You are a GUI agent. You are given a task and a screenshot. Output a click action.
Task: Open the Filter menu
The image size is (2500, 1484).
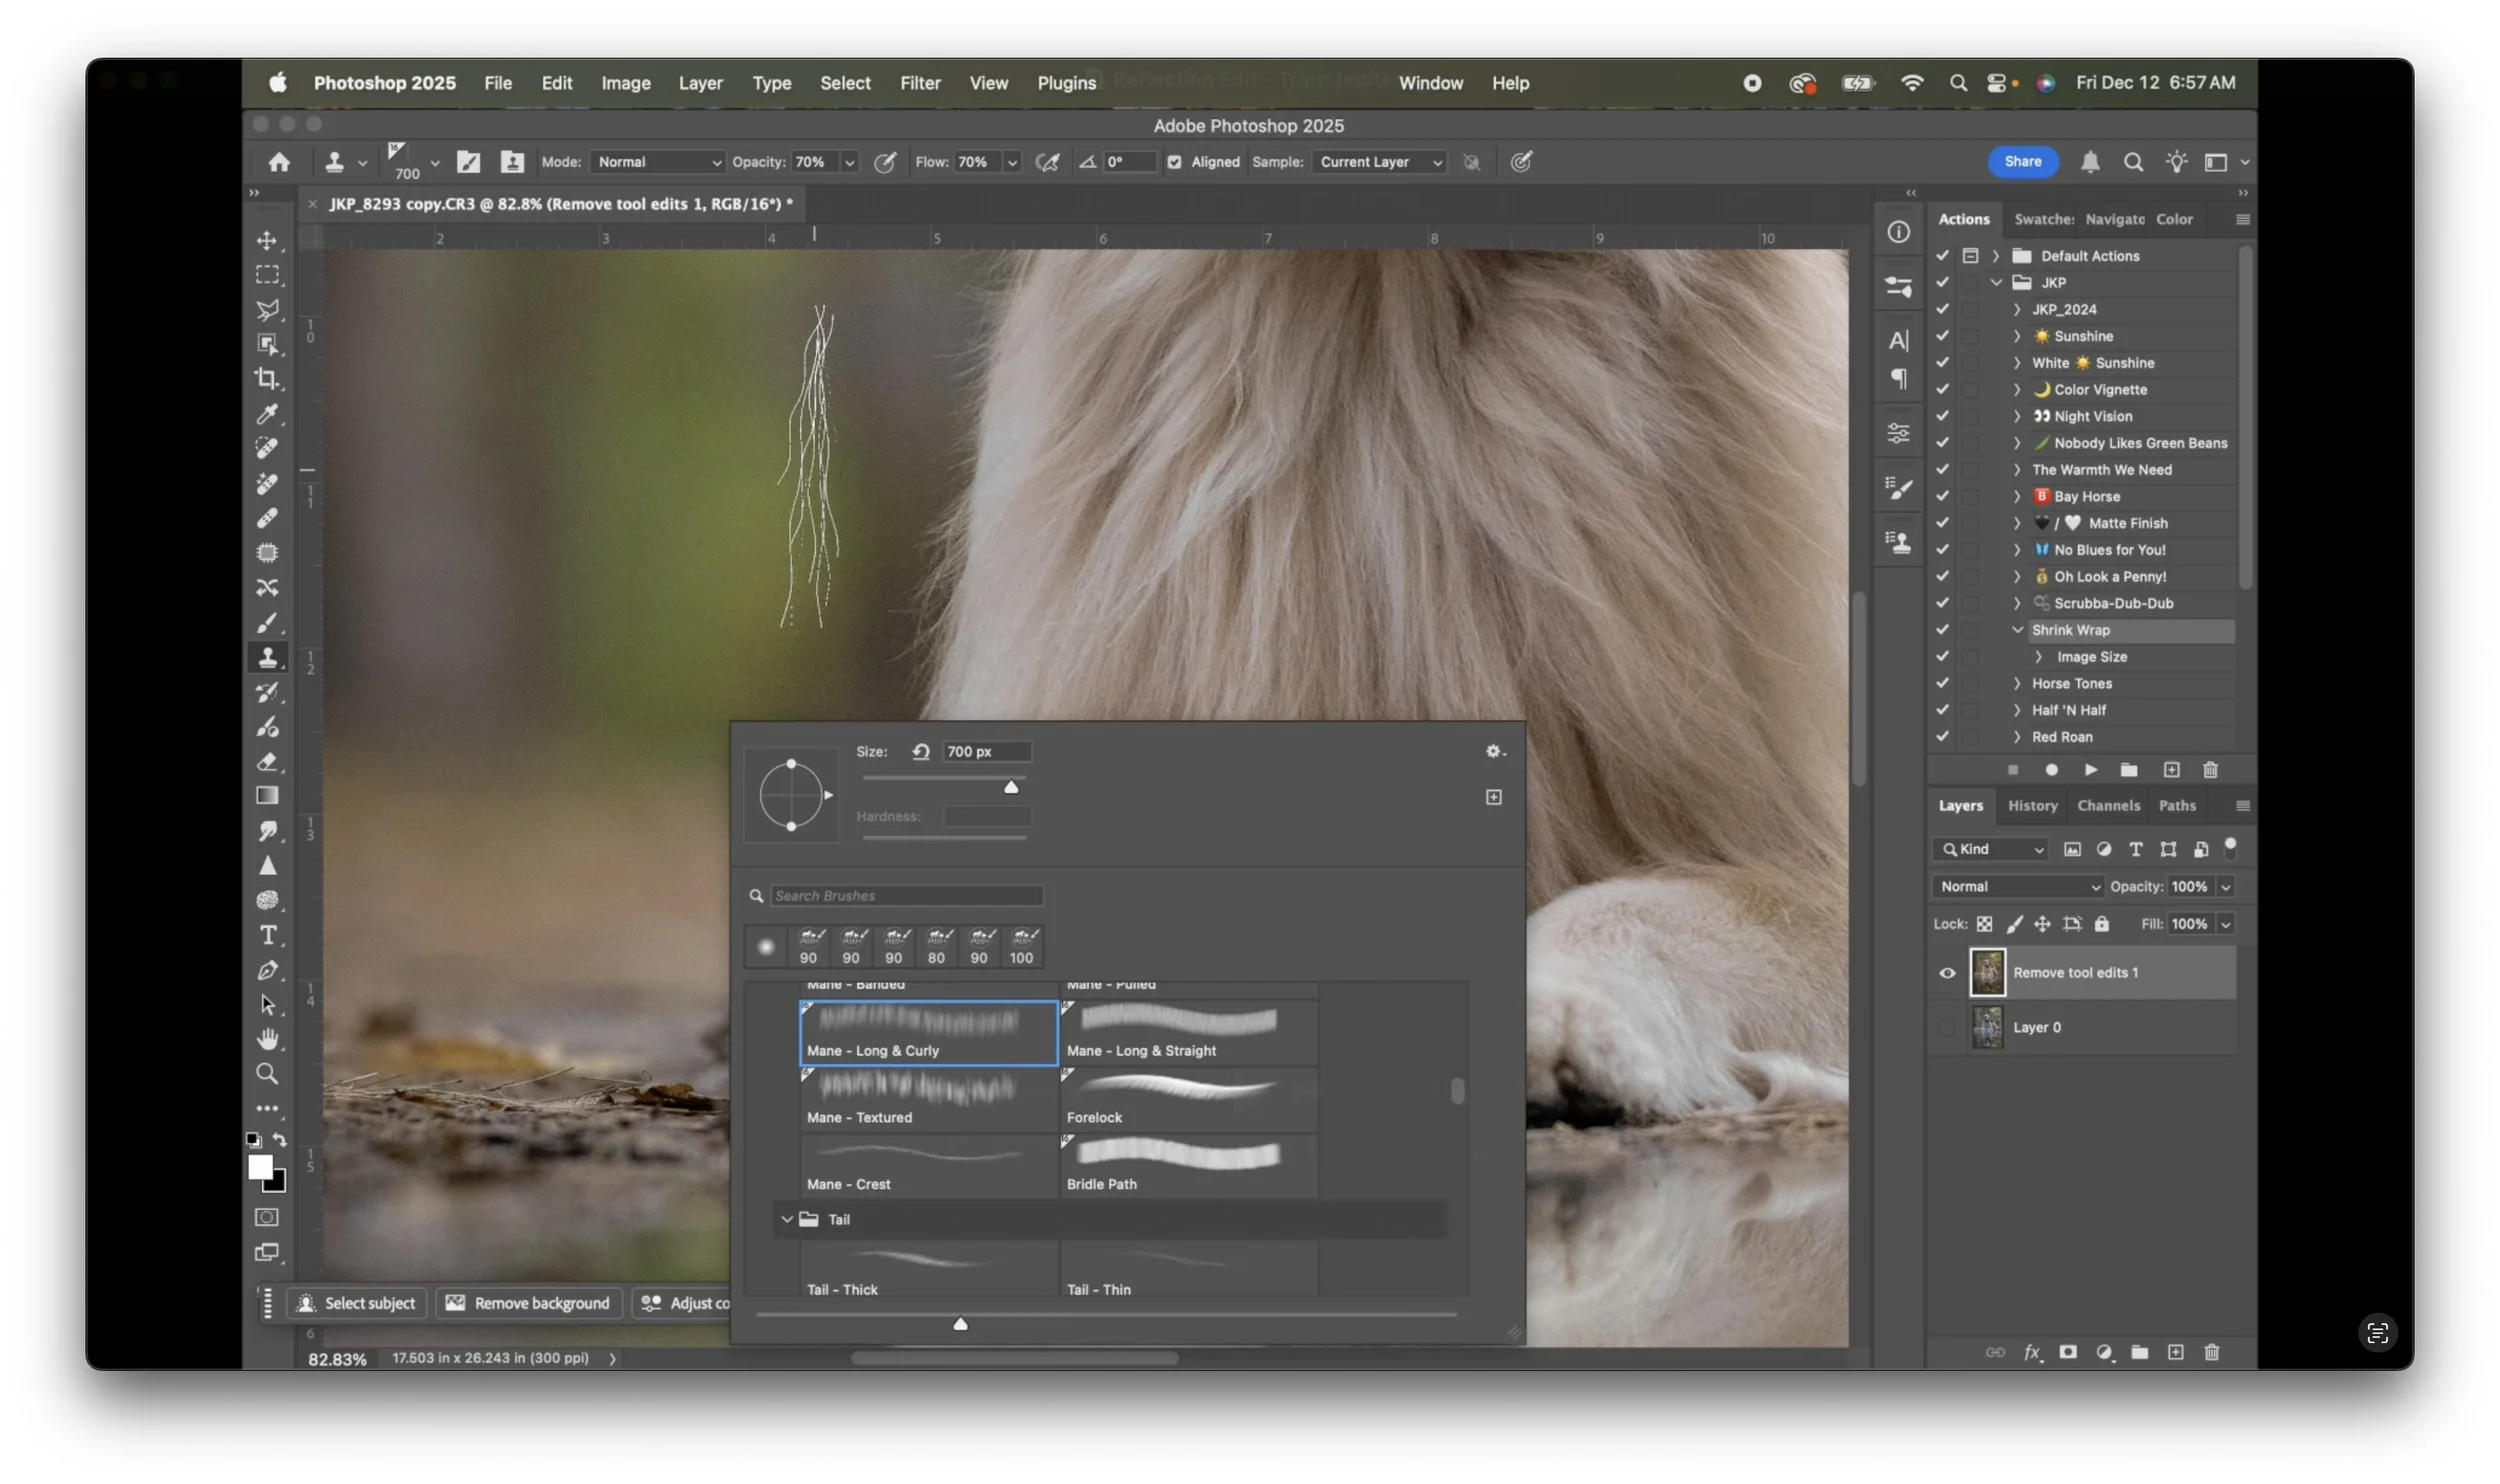pyautogui.click(x=919, y=83)
